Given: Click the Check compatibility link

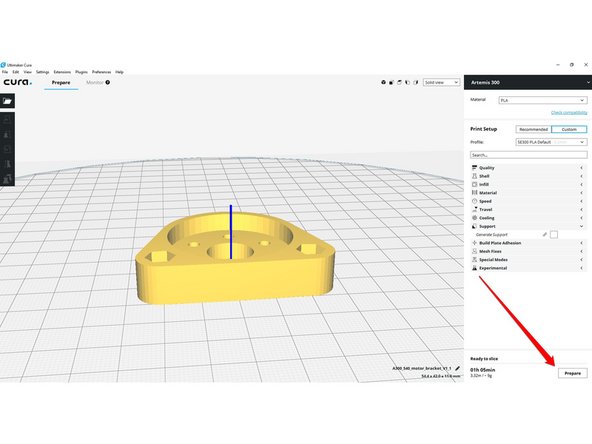Looking at the screenshot, I should [x=569, y=113].
